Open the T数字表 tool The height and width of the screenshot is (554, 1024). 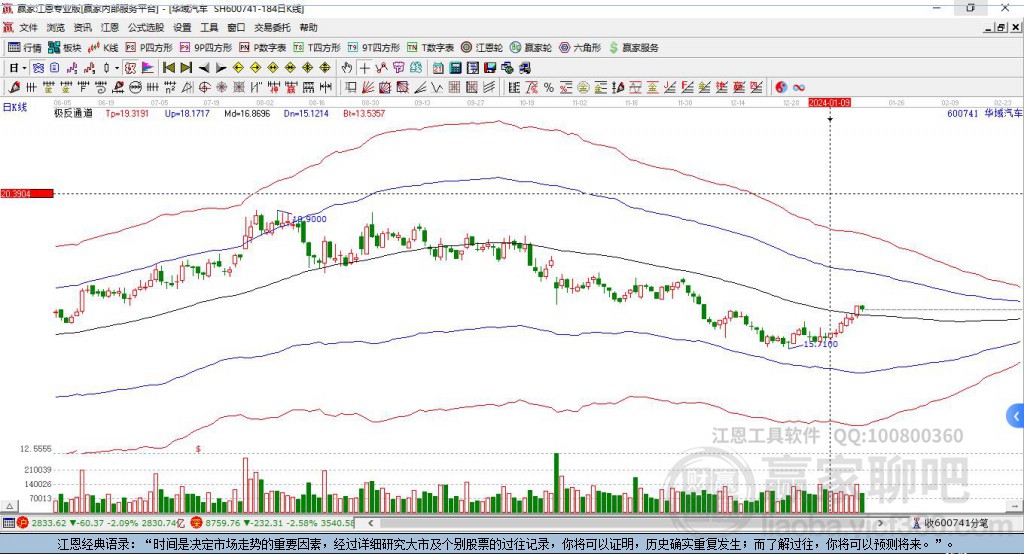[430, 48]
